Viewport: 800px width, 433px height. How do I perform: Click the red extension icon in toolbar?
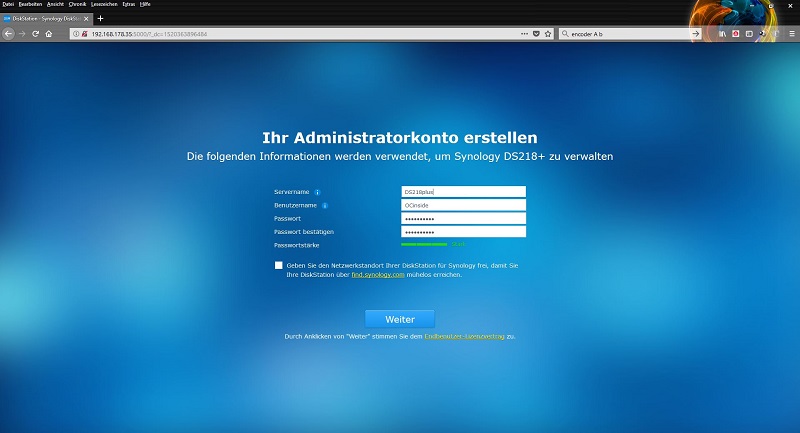point(736,34)
